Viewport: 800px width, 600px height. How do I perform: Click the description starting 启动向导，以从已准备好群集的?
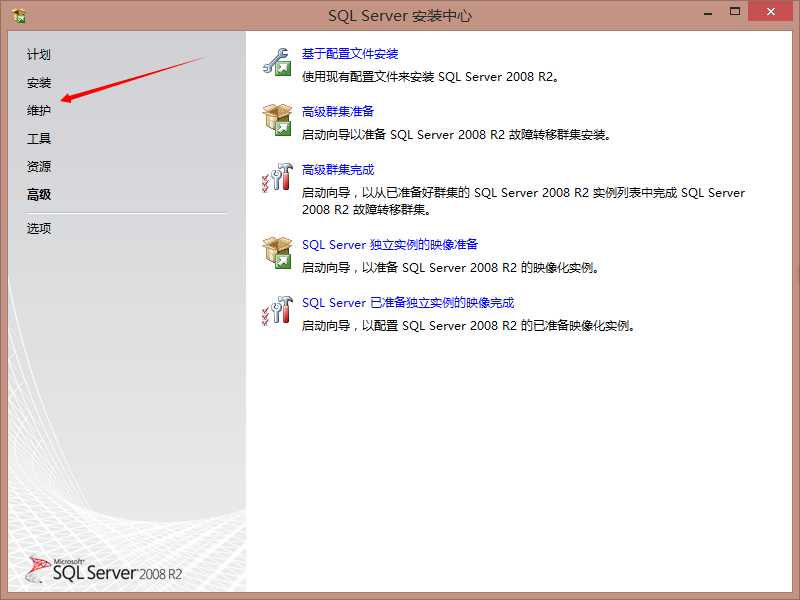(523, 201)
